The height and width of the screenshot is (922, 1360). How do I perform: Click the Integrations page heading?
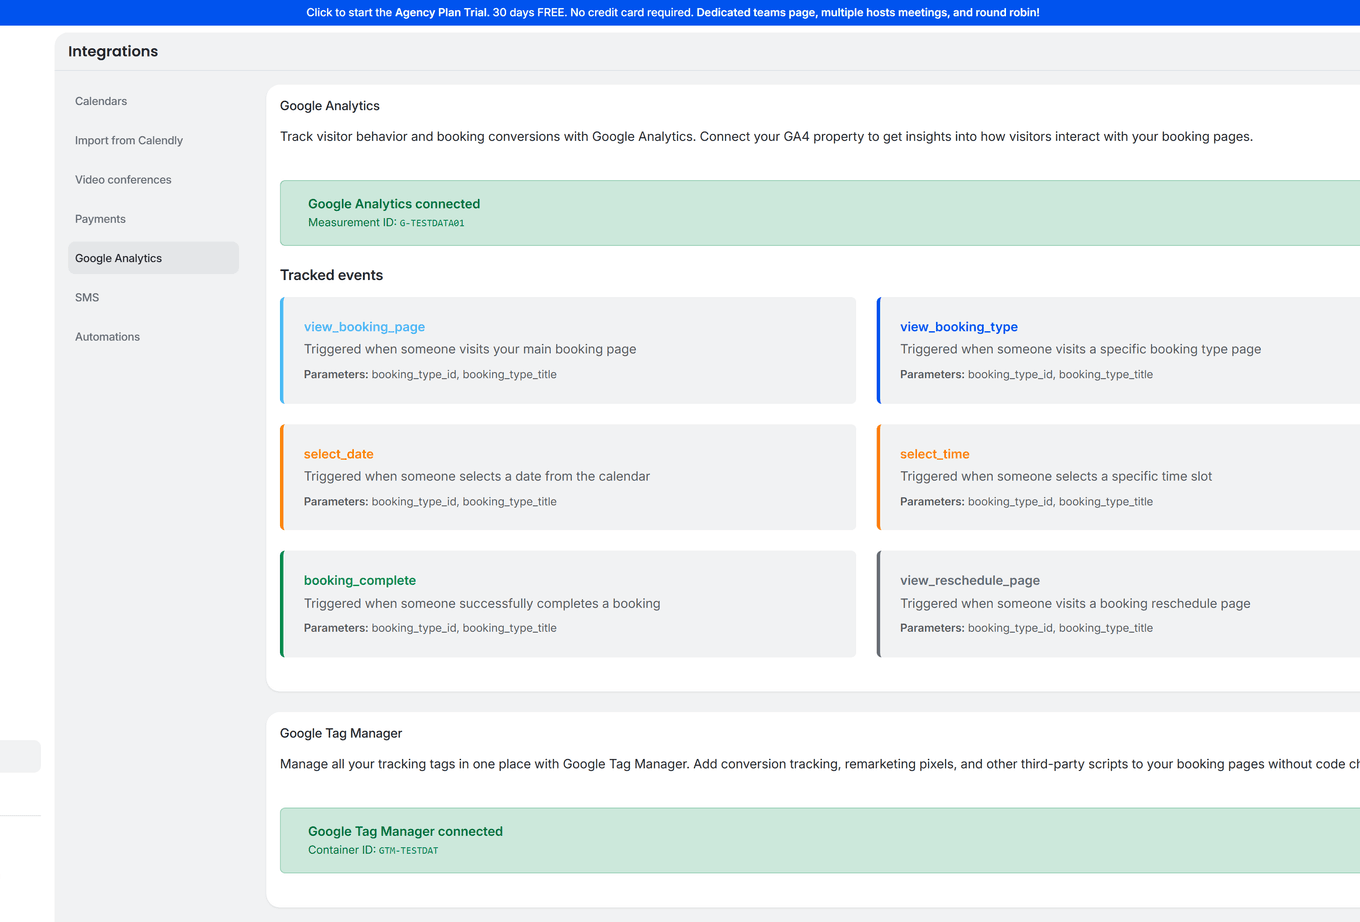113,51
